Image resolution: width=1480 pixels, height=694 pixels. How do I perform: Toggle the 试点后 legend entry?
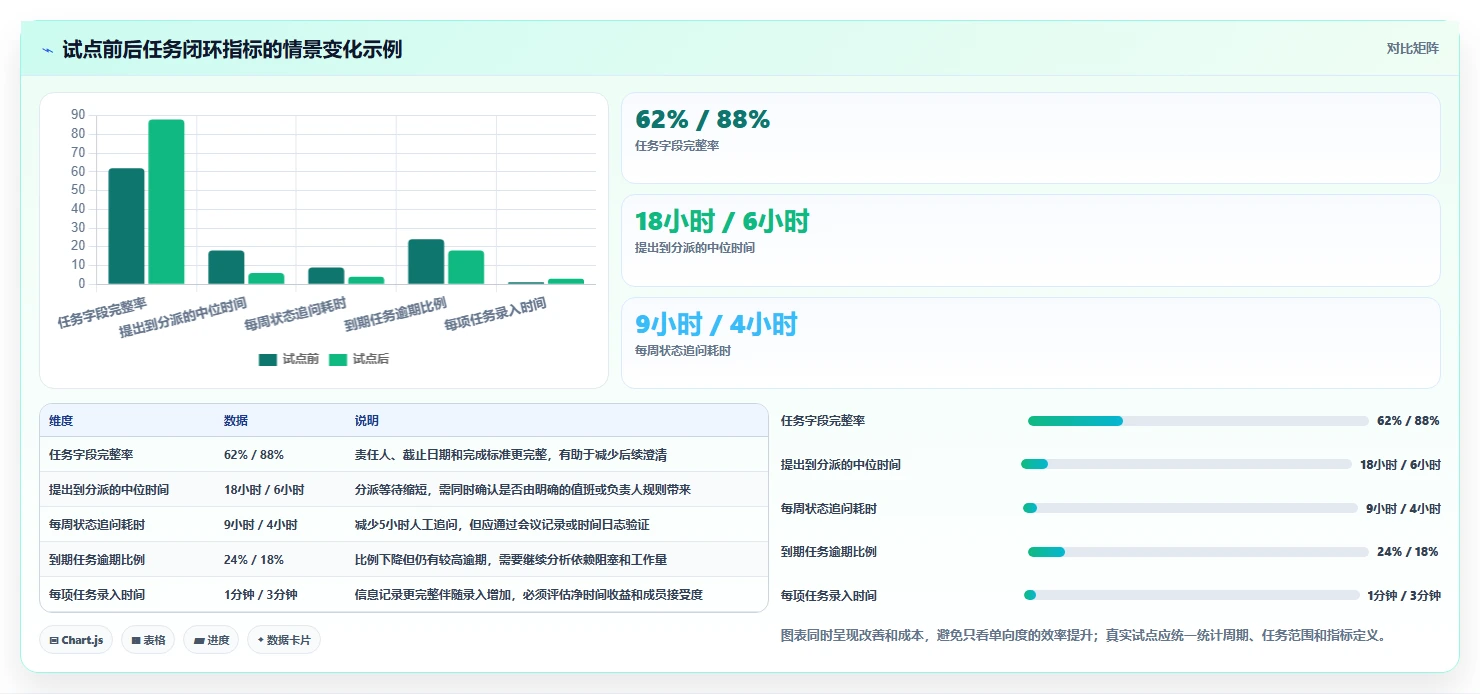[359, 359]
